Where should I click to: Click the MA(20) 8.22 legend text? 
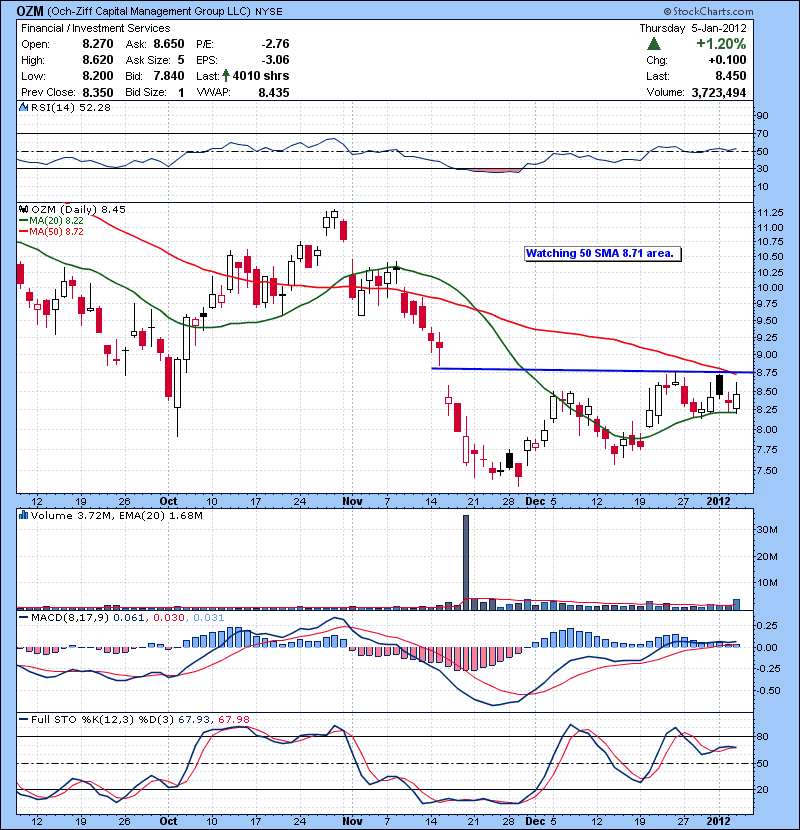[57, 221]
